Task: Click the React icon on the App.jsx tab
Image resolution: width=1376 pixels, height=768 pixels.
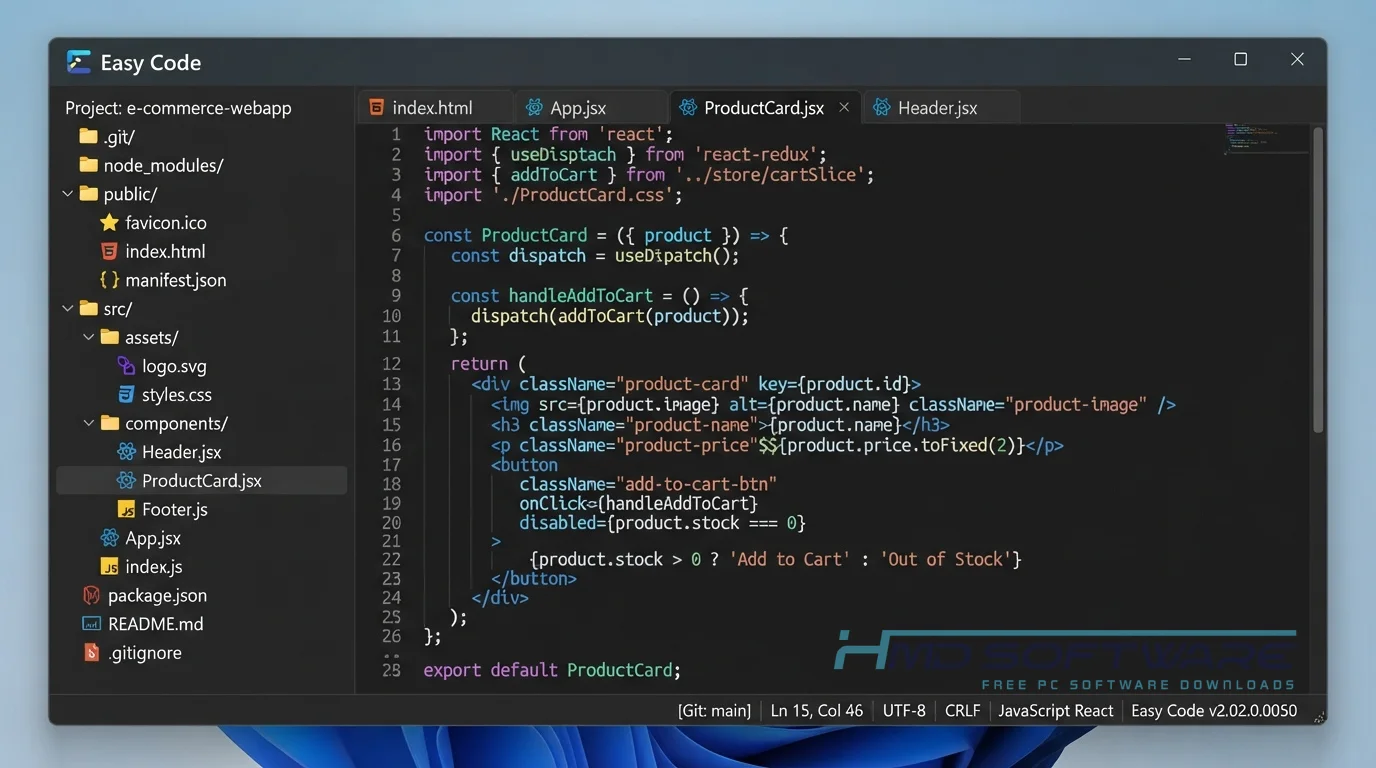Action: coord(535,108)
